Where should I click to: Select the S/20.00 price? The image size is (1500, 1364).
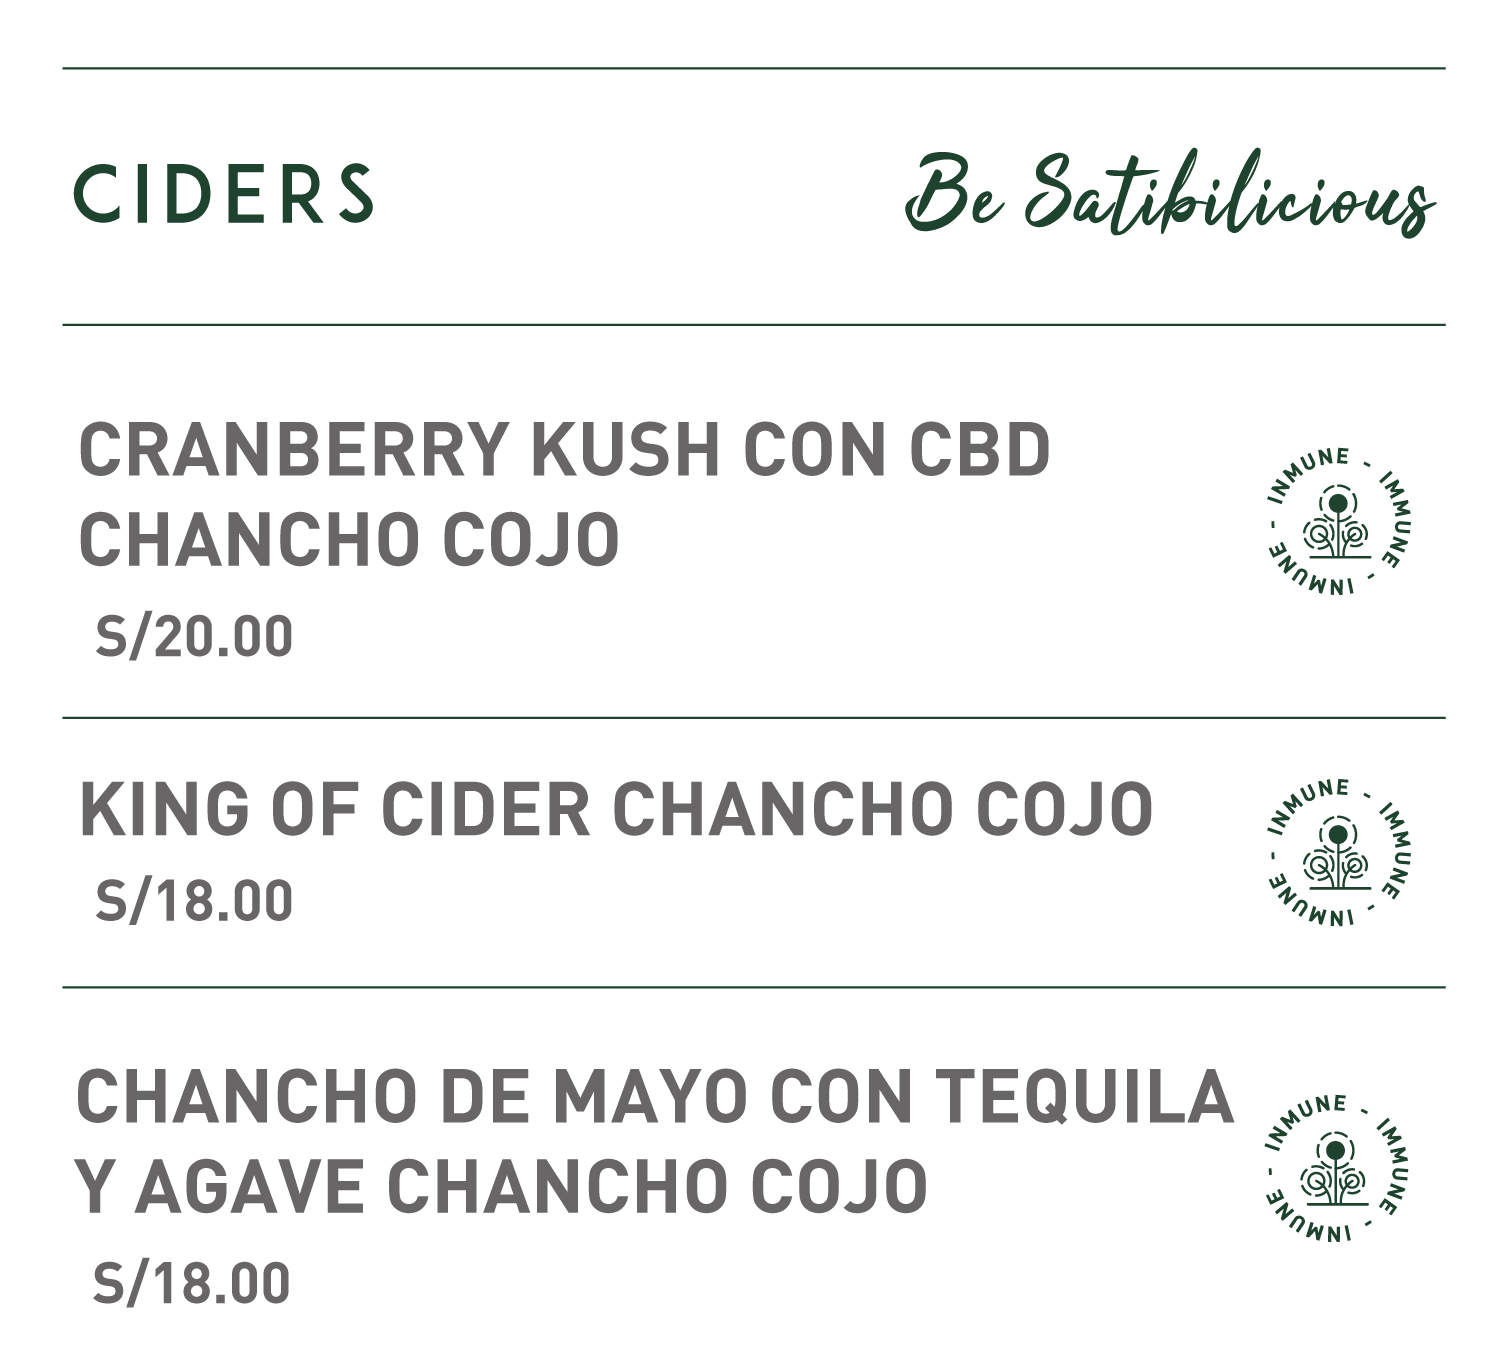click(x=194, y=637)
